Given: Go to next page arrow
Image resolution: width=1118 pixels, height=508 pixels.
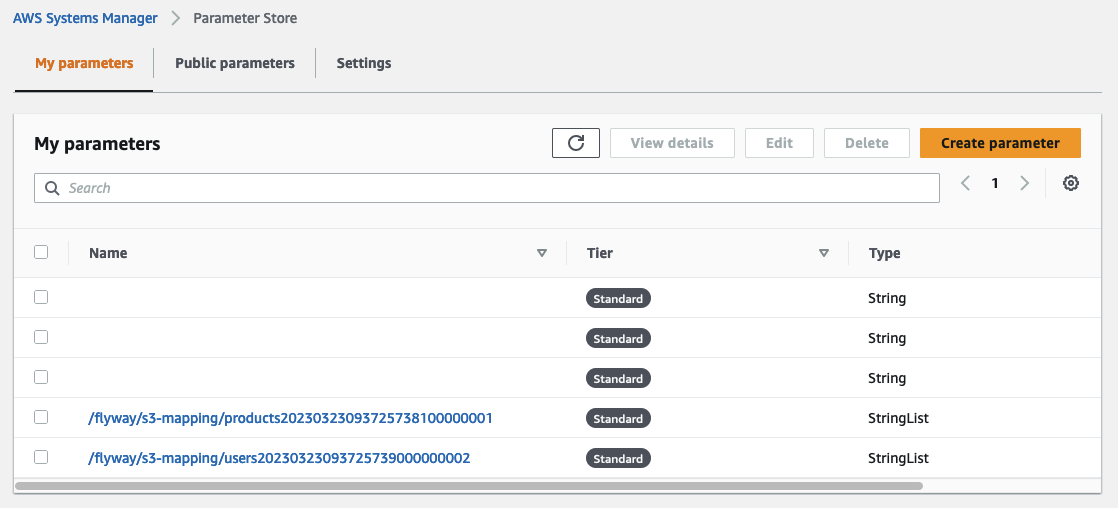Looking at the screenshot, I should pyautogui.click(x=1024, y=184).
